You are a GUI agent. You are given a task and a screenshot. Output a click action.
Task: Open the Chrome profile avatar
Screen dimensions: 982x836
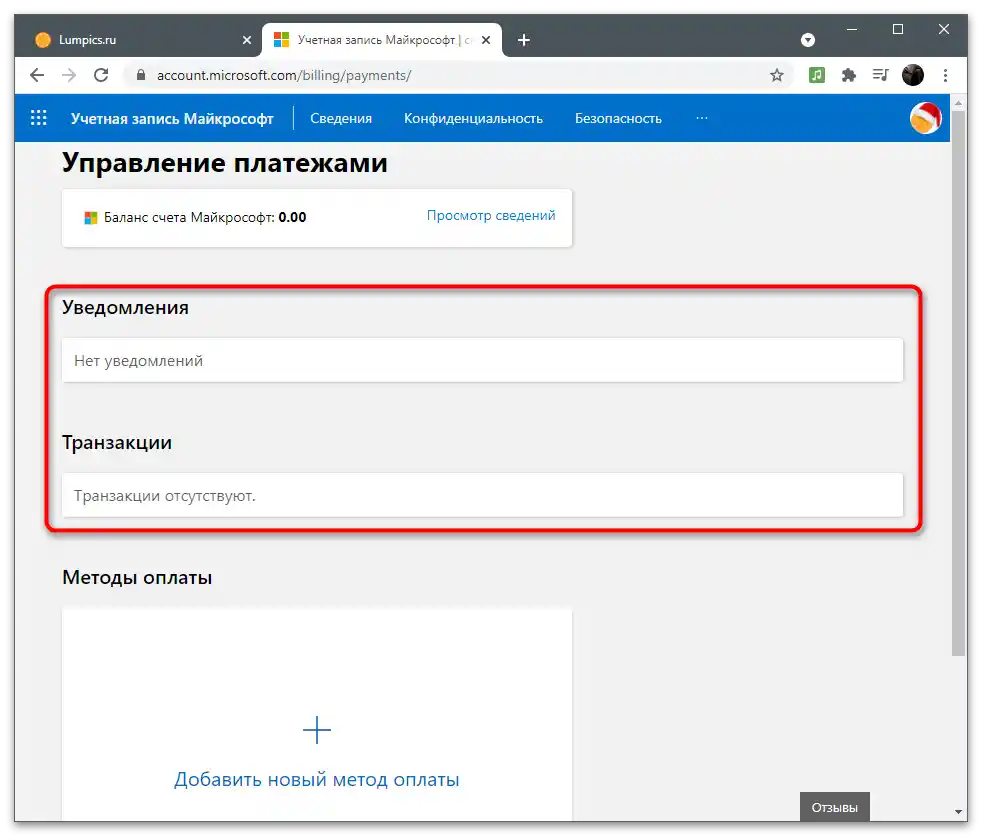913,75
